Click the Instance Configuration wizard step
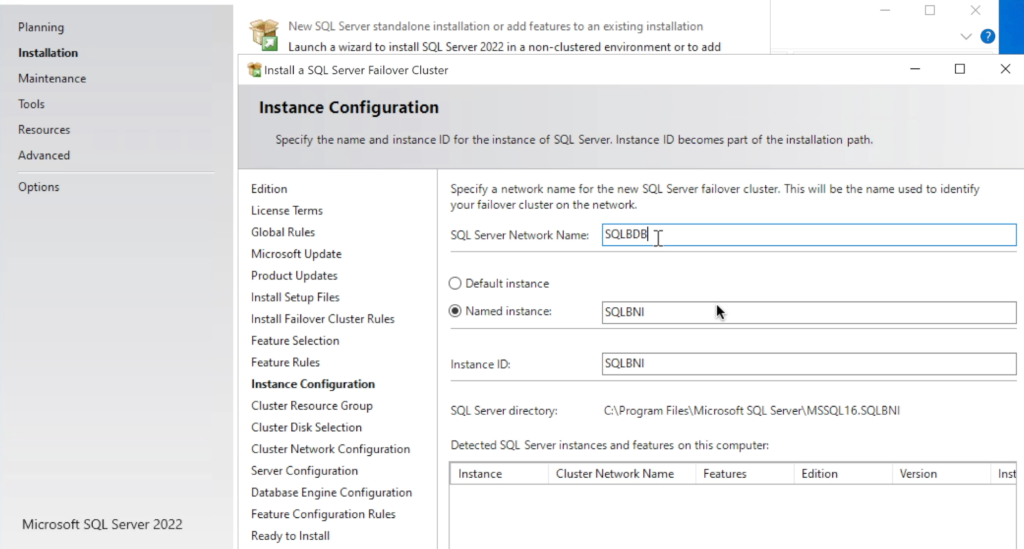 point(313,384)
